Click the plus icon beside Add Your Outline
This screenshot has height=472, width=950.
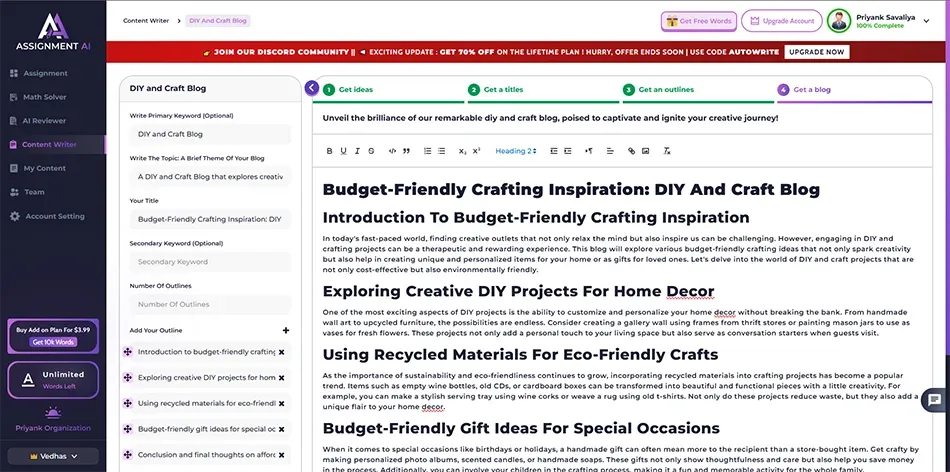click(x=286, y=331)
